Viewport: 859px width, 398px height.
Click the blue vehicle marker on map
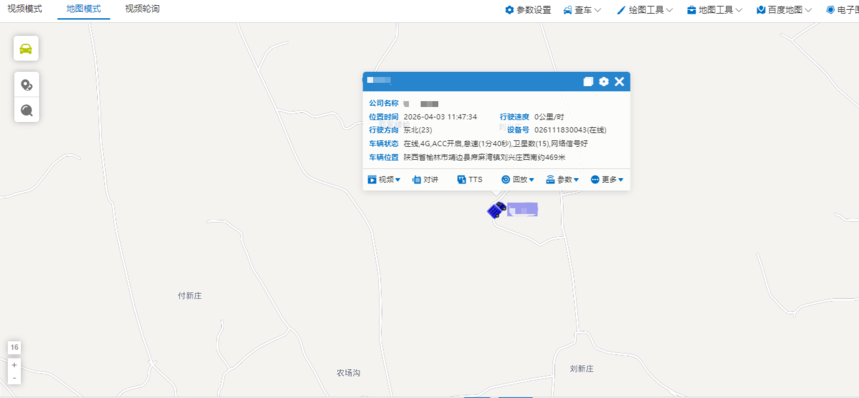tap(497, 210)
